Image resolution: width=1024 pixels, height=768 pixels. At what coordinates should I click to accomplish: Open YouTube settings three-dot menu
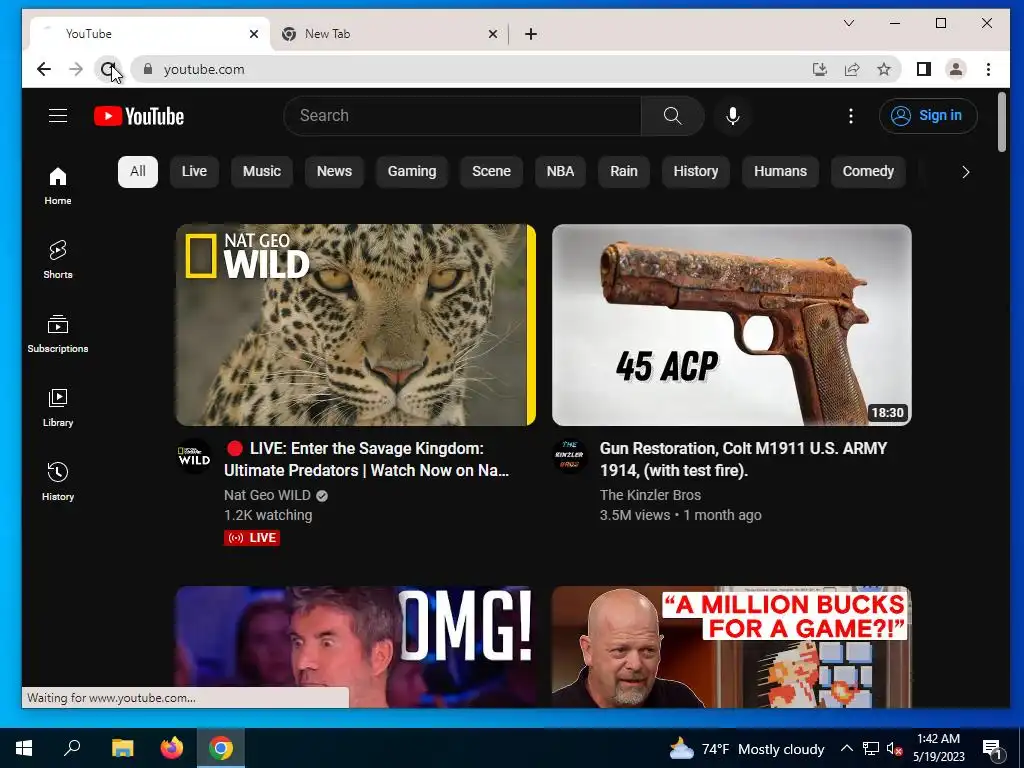point(850,116)
